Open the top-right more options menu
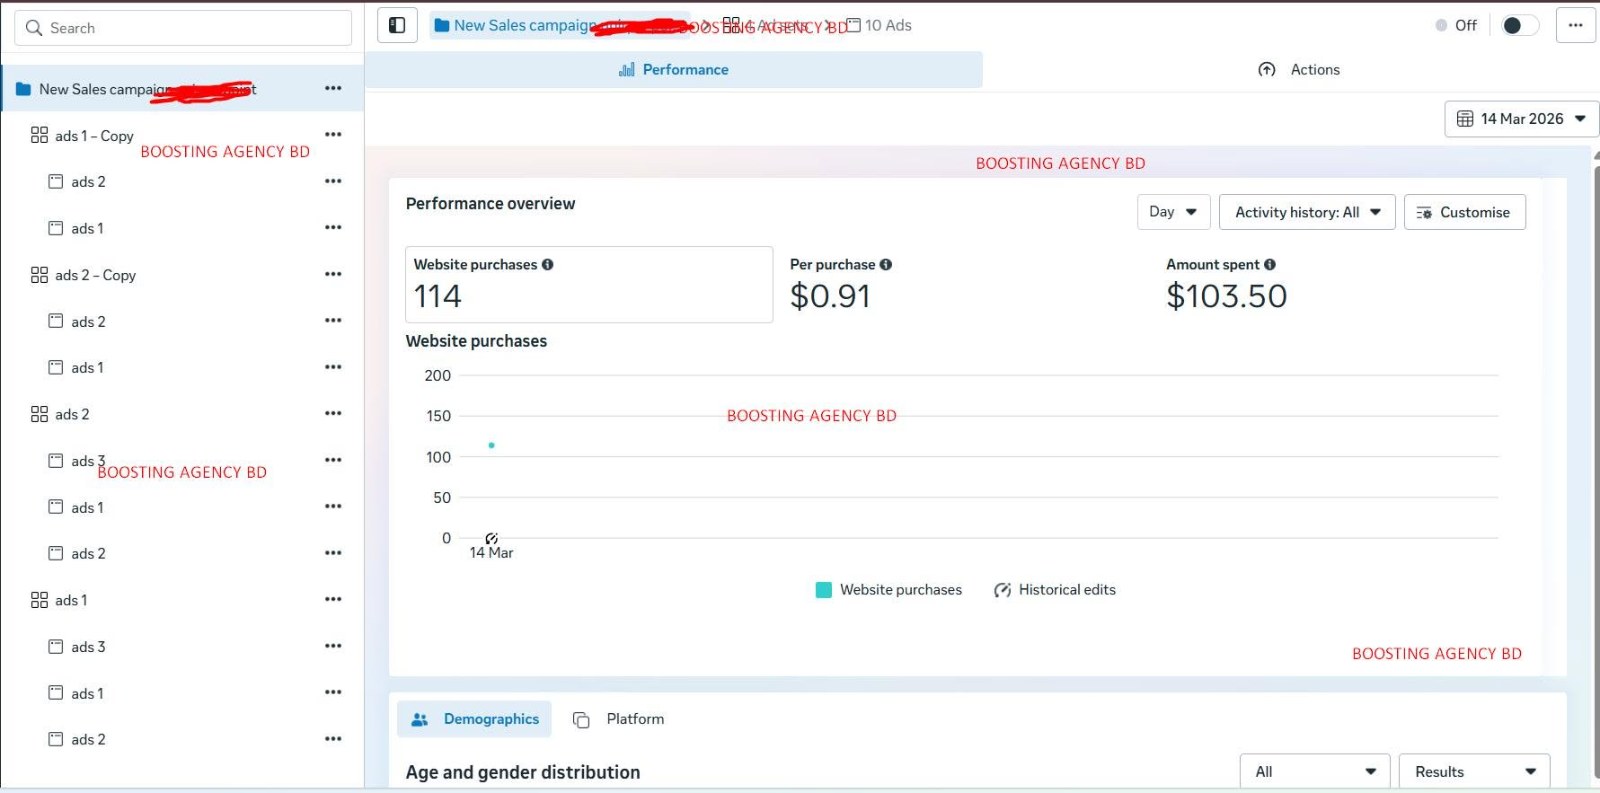1600x793 pixels. point(1575,25)
